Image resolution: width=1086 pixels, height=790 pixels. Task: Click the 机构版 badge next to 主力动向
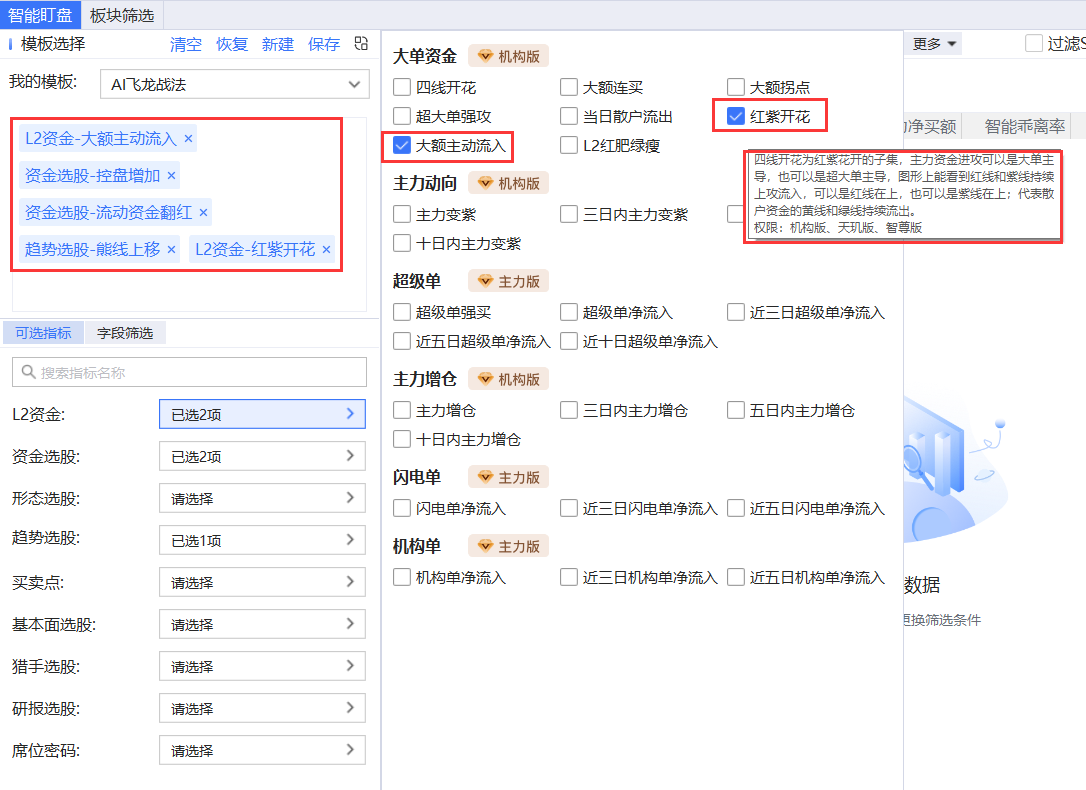tap(508, 183)
